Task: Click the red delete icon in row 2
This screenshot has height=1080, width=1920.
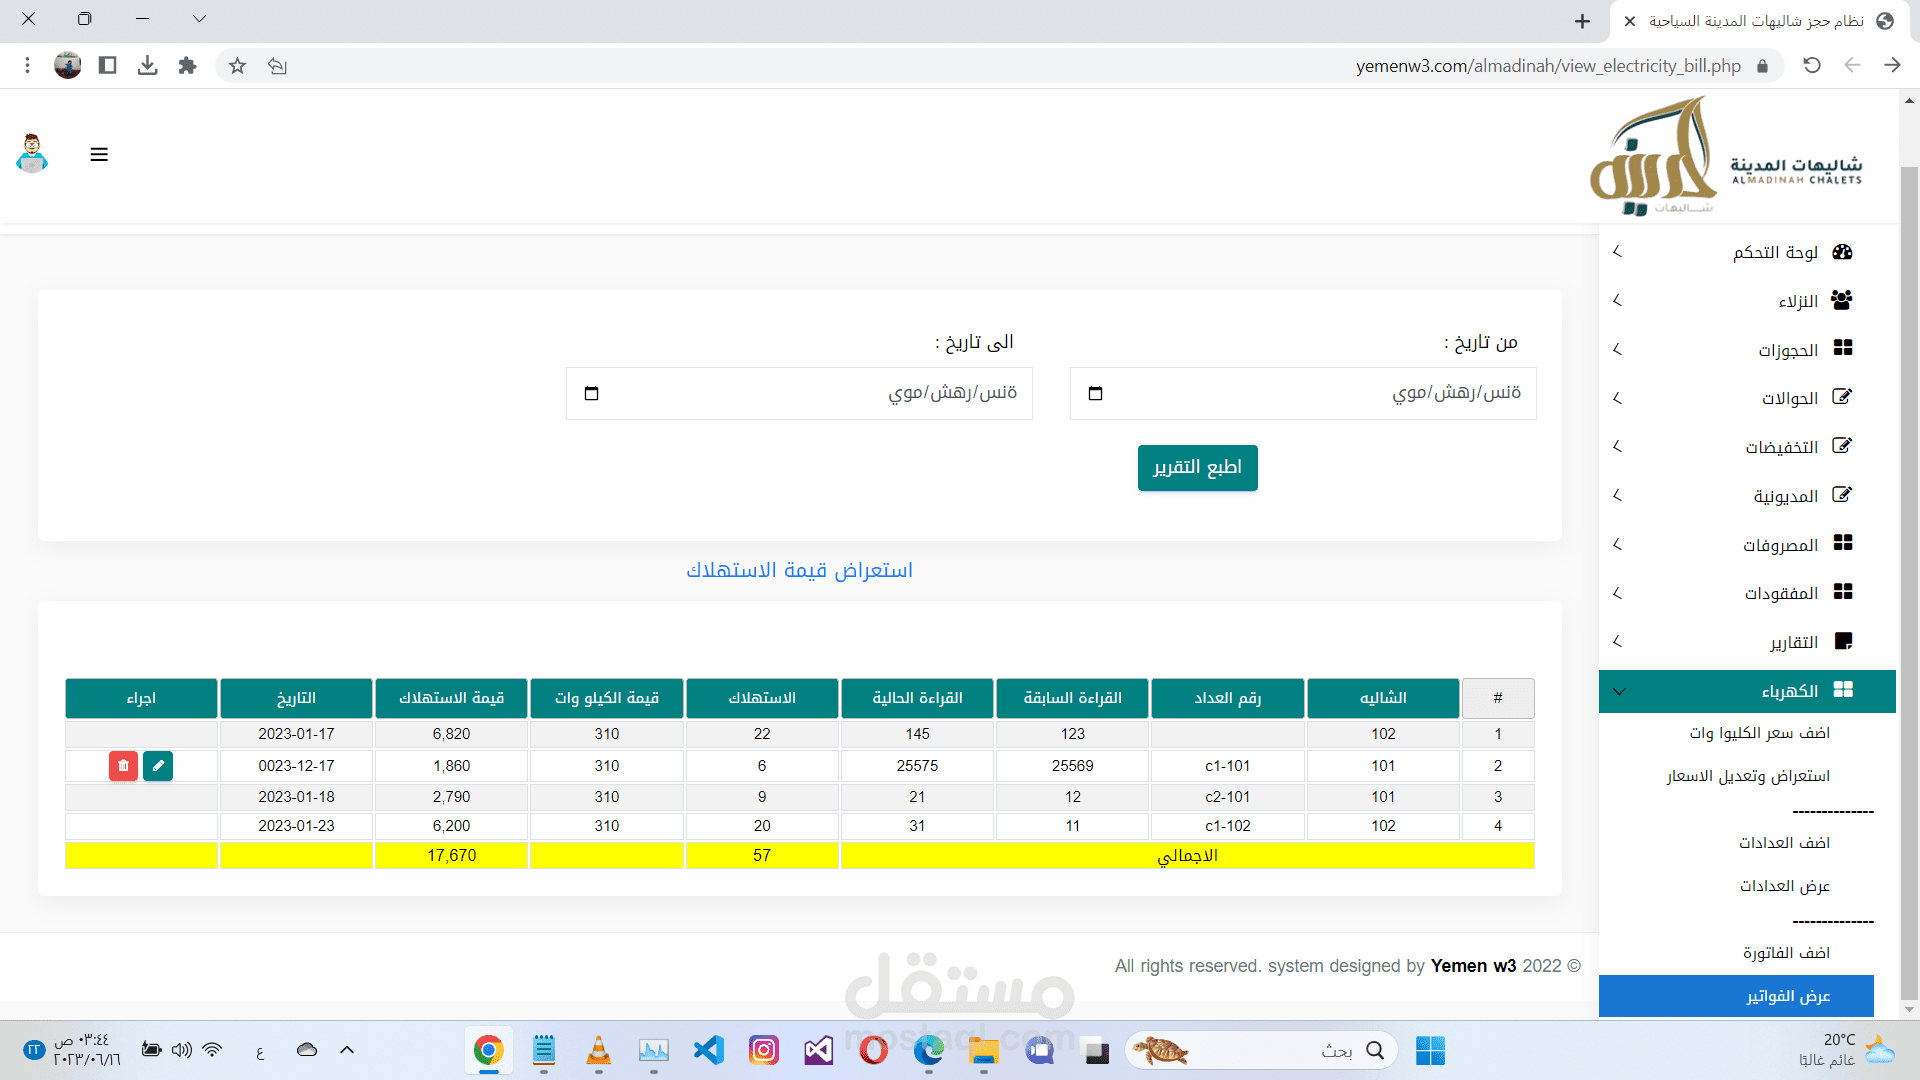Action: (x=123, y=766)
